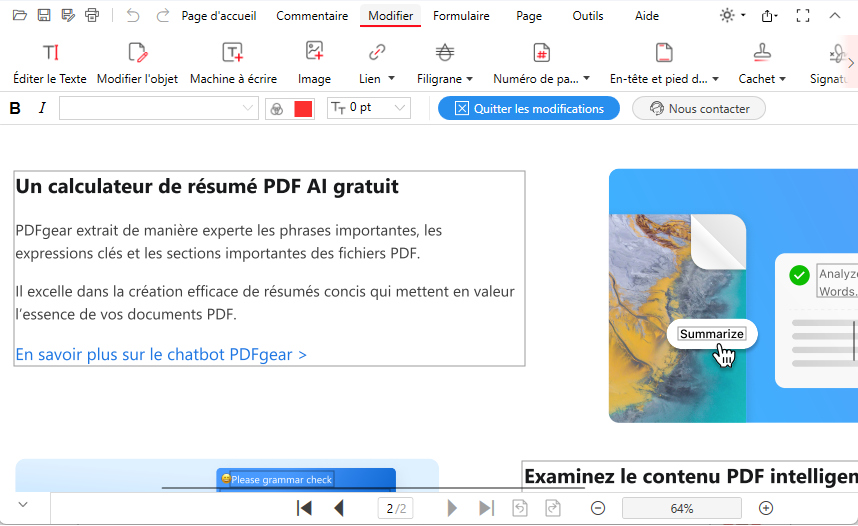The image size is (858, 526).
Task: Click the Summarize button in the illustration
Action: pyautogui.click(x=711, y=334)
